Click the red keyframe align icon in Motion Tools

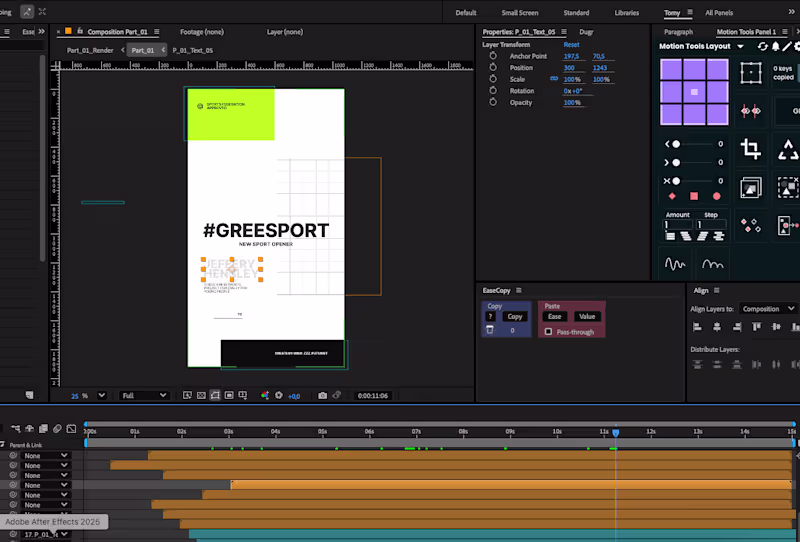click(751, 111)
